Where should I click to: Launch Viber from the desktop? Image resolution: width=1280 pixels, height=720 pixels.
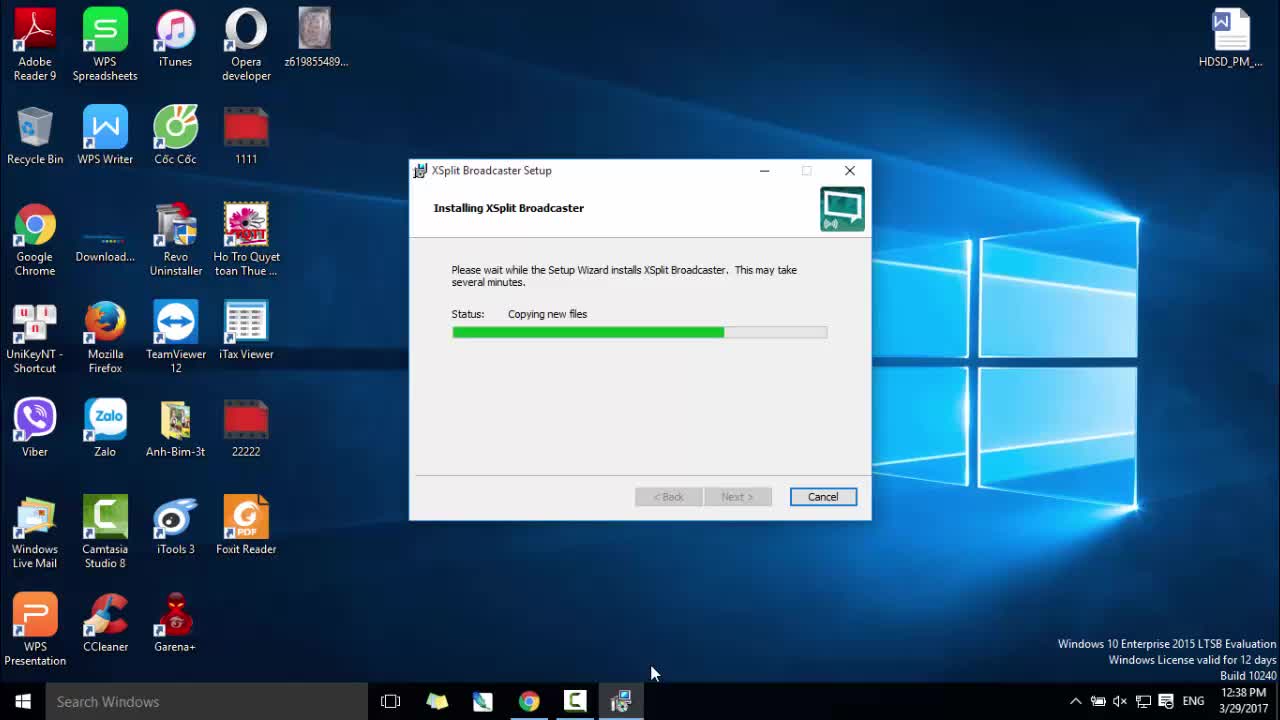point(35,427)
